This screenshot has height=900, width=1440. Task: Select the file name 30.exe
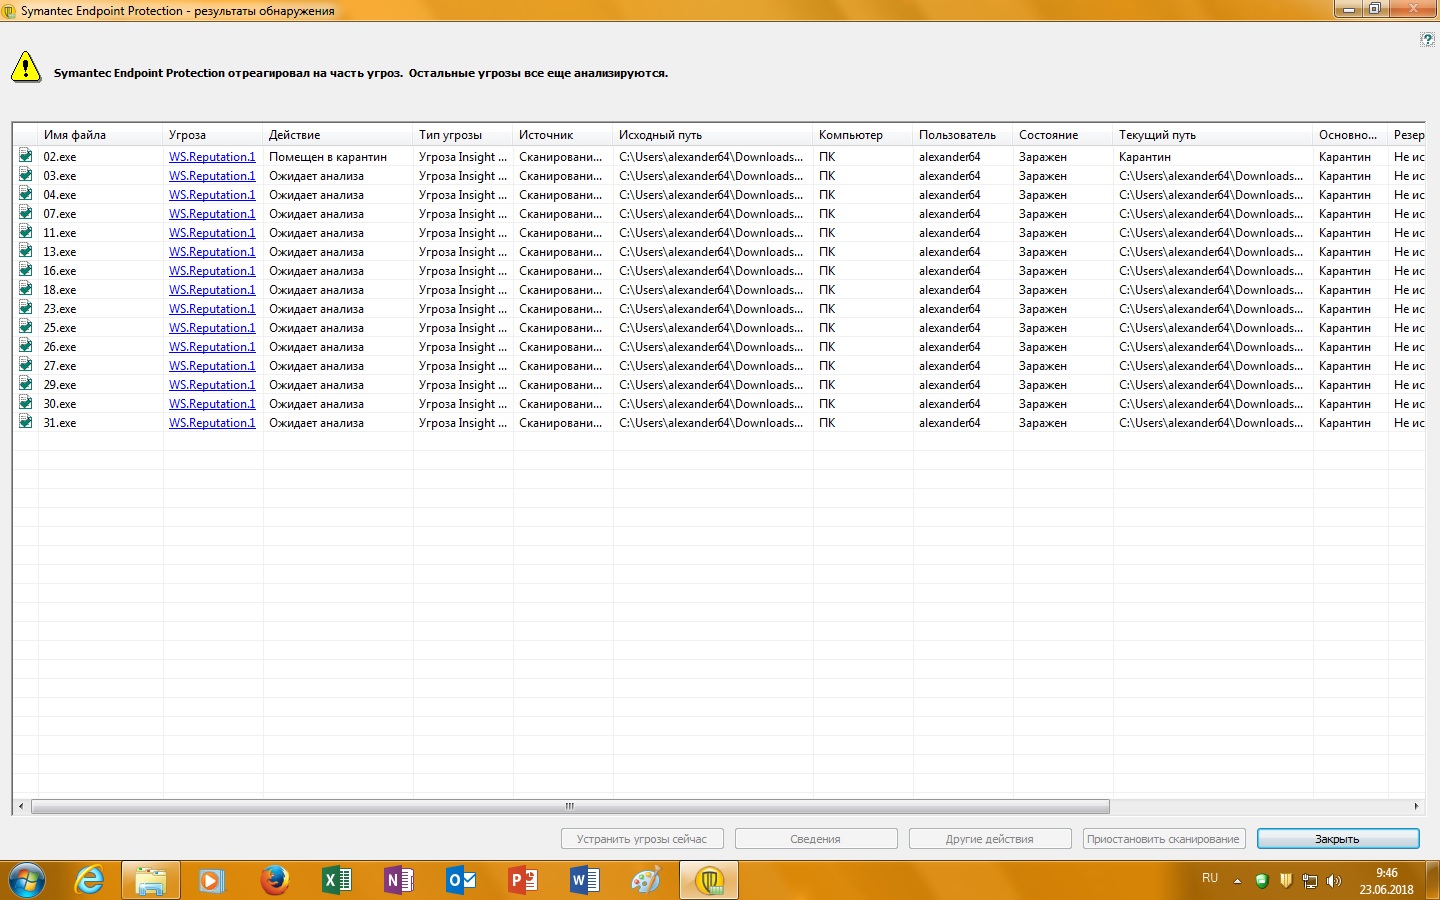point(60,404)
